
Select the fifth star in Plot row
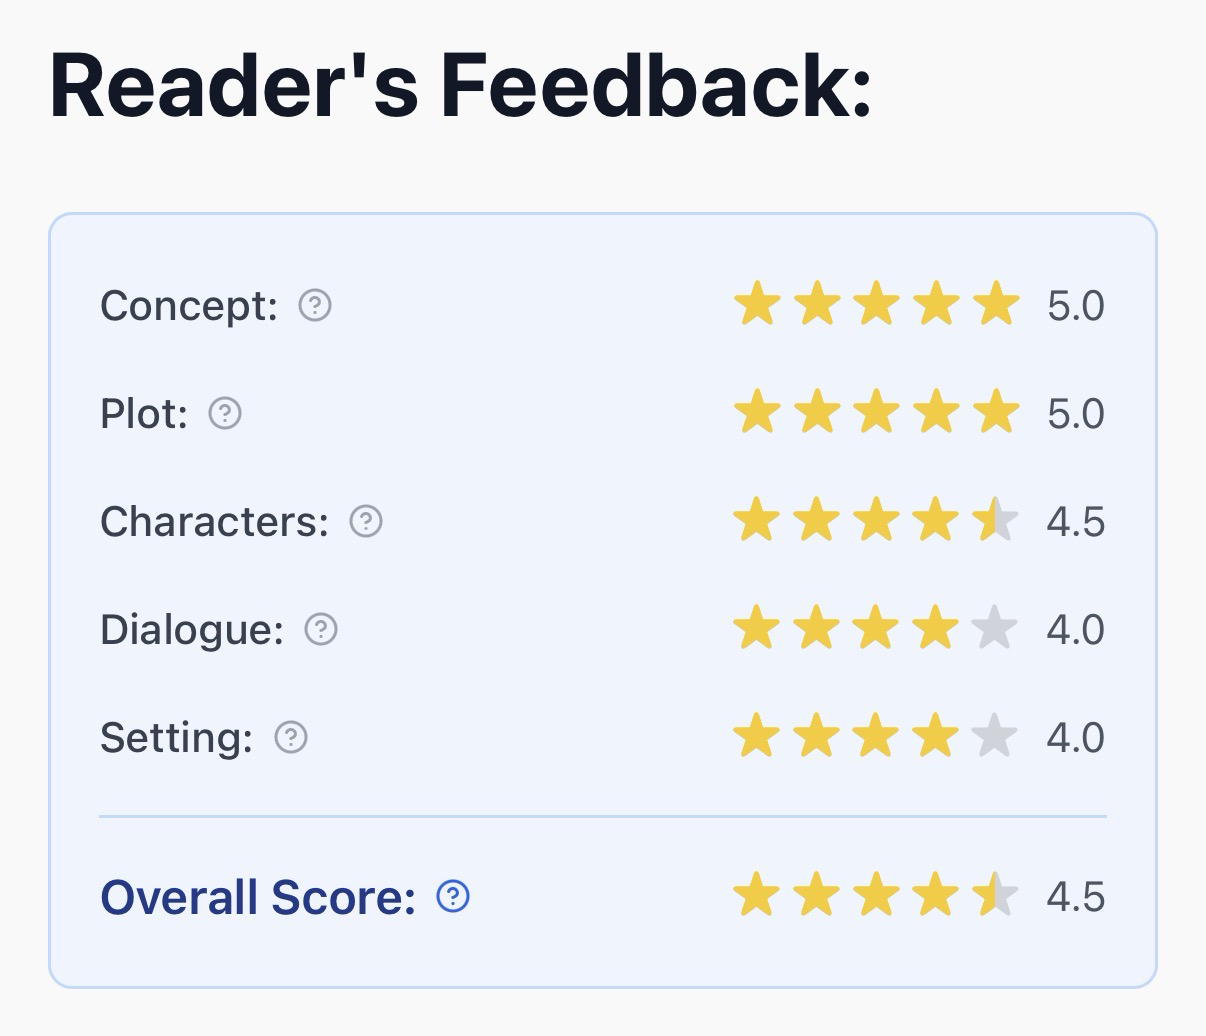996,412
